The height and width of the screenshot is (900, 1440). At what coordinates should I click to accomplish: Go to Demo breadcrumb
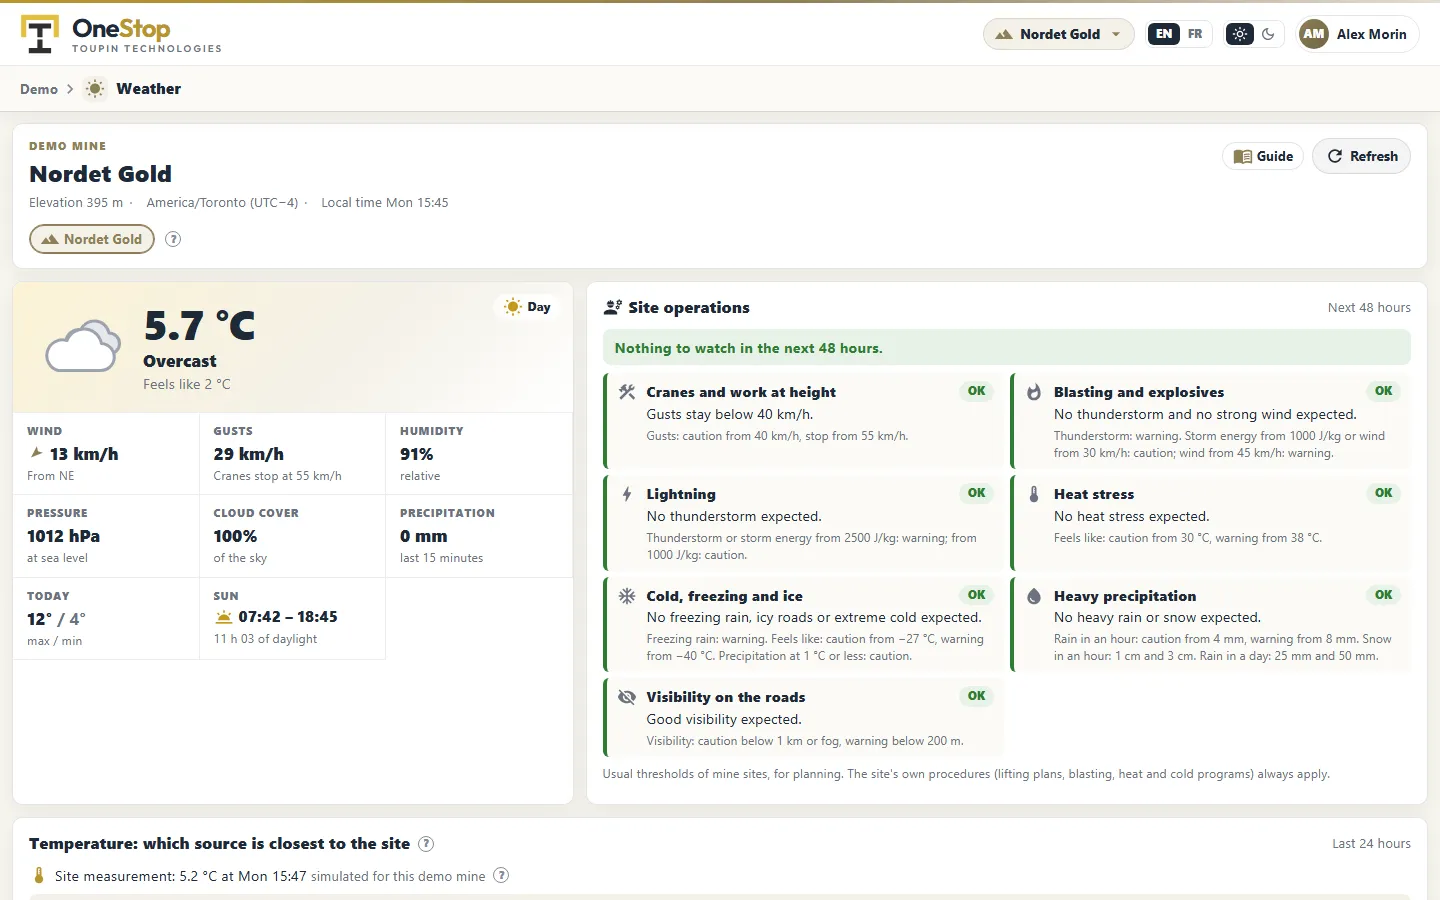39,89
